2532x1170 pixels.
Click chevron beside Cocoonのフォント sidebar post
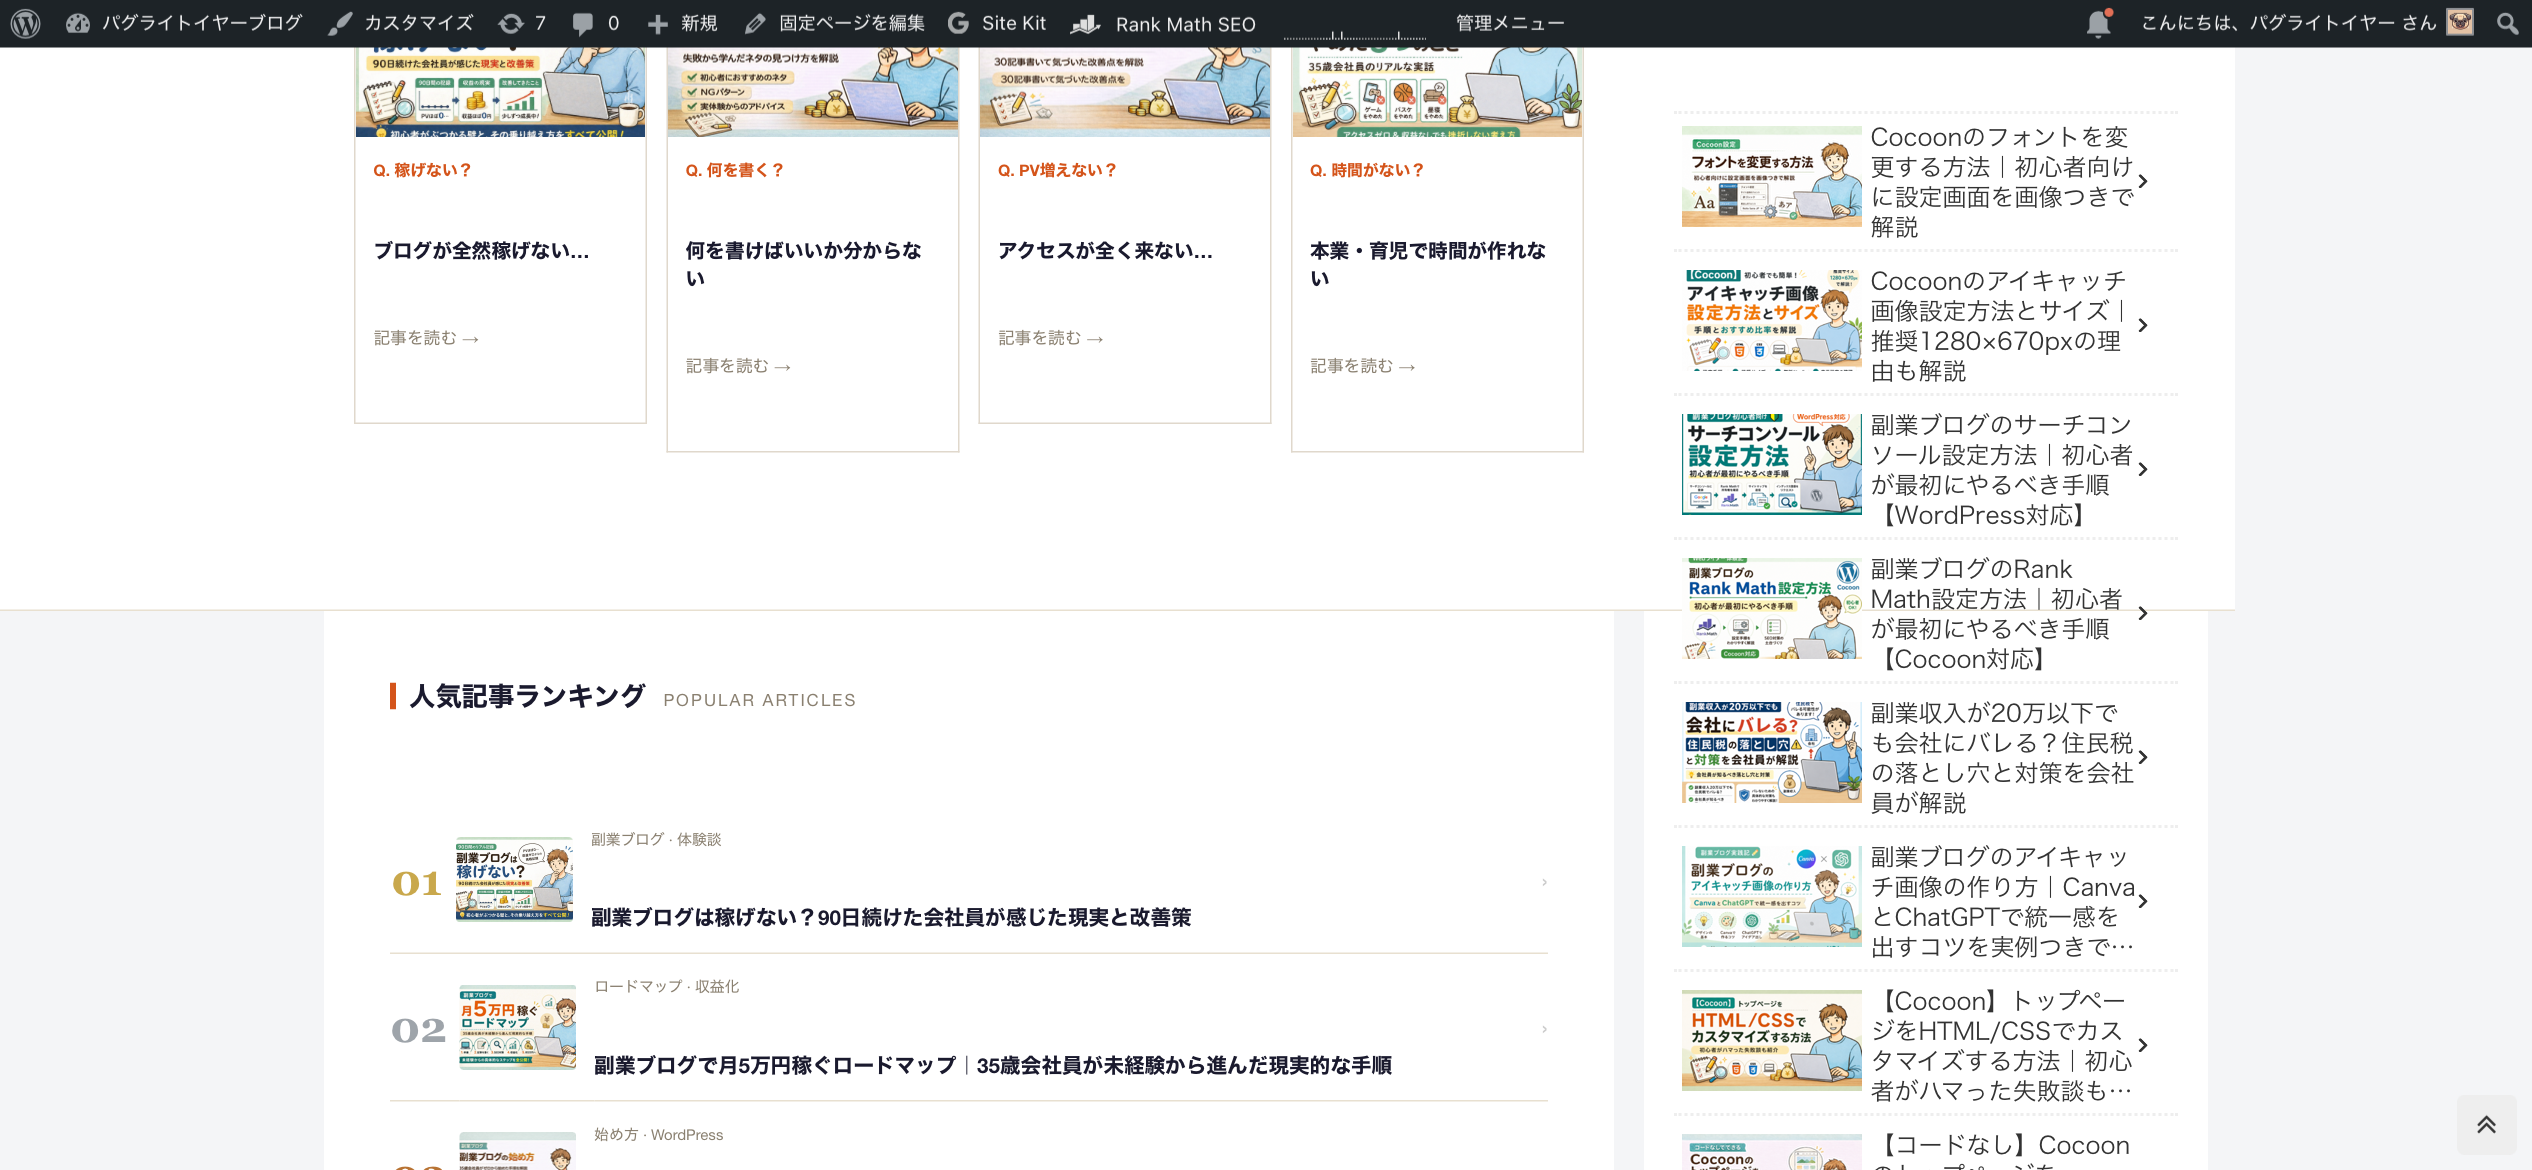coord(2143,181)
